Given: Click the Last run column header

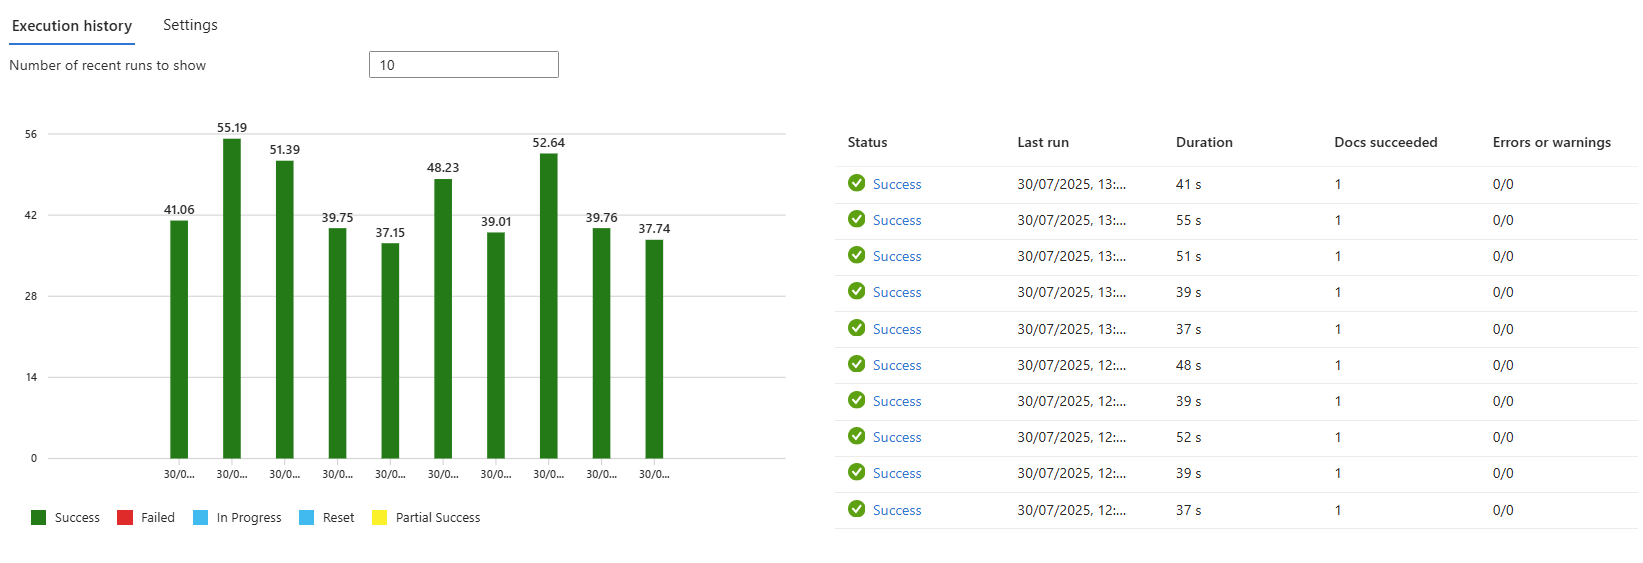Looking at the screenshot, I should click(1043, 142).
